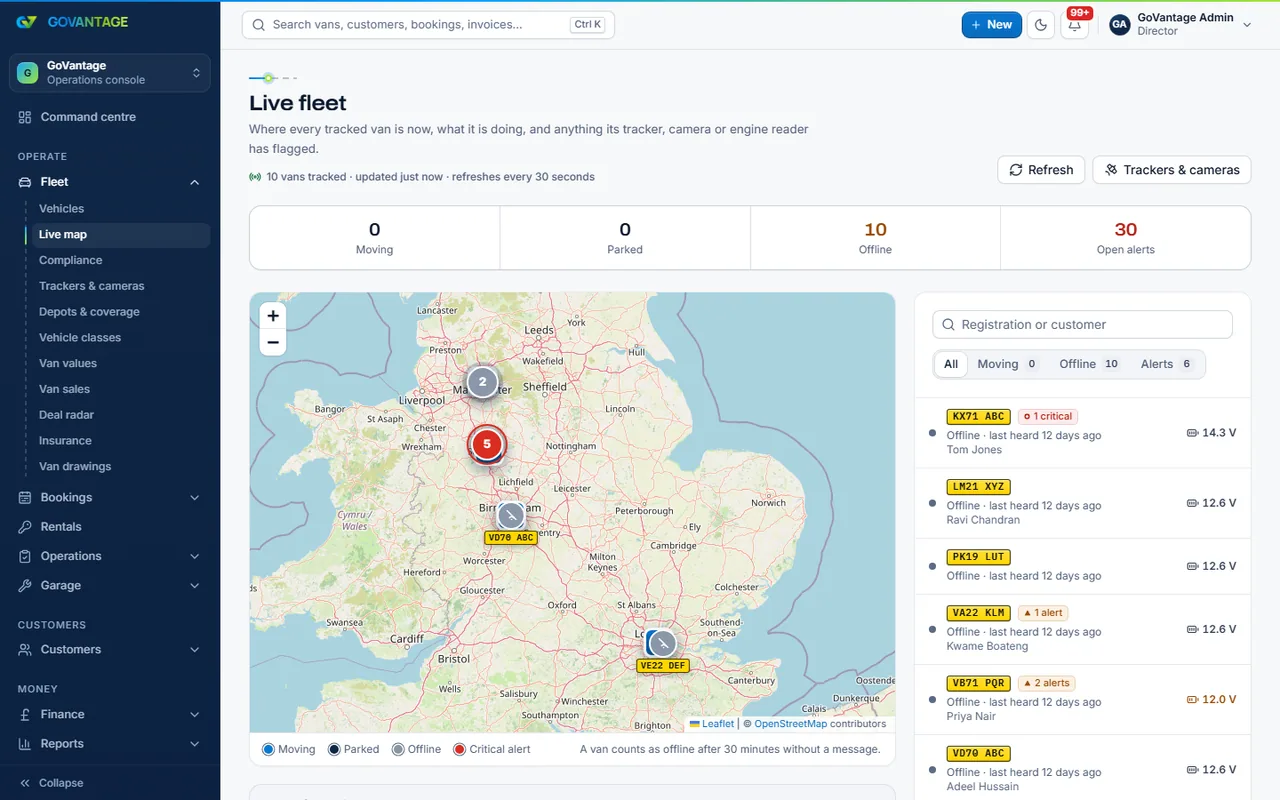Viewport: 1280px width, 800px height.
Task: Click the Bookings calendar icon
Action: [25, 498]
